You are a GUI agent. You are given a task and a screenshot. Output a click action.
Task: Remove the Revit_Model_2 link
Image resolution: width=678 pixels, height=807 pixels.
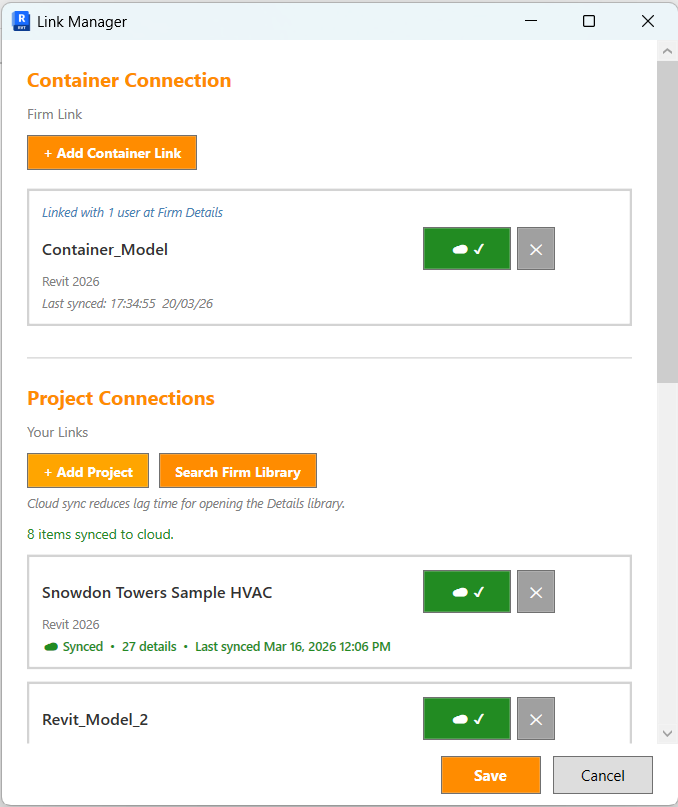[x=536, y=718]
